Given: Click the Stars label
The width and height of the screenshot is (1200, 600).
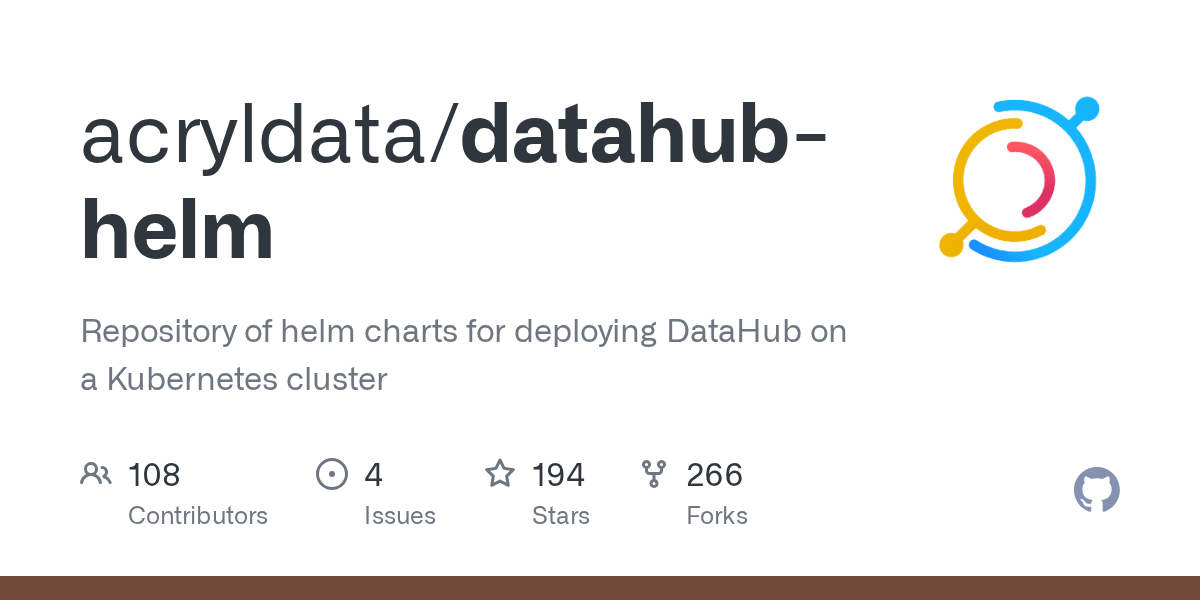Looking at the screenshot, I should [x=560, y=516].
